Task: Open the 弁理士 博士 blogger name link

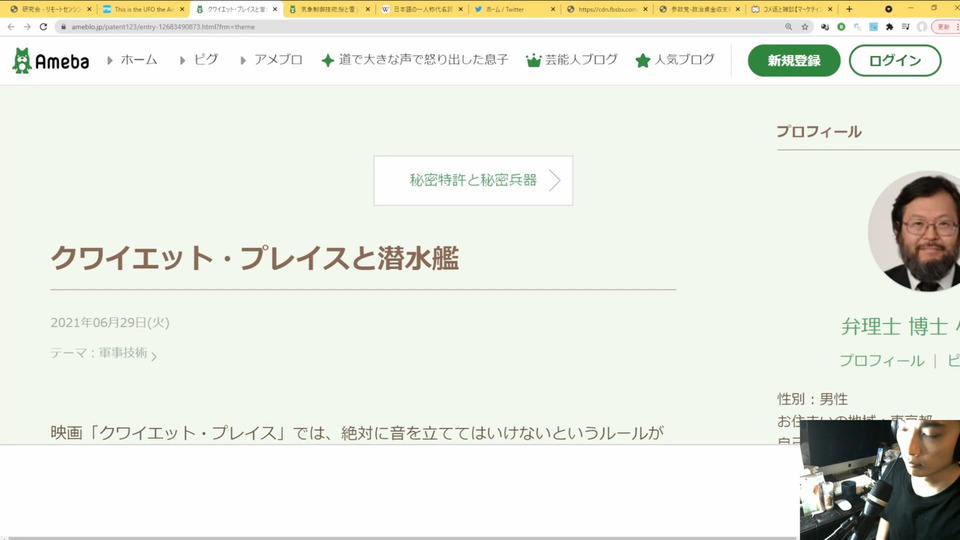Action: pyautogui.click(x=900, y=327)
